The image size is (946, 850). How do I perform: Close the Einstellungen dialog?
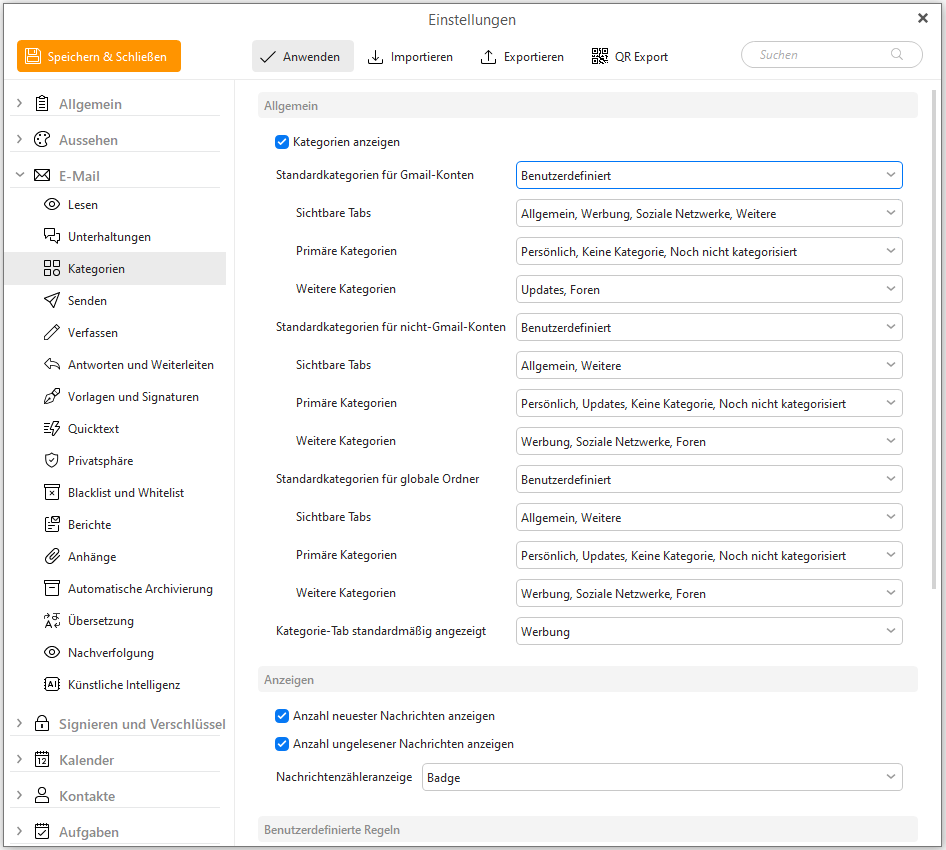[x=922, y=18]
